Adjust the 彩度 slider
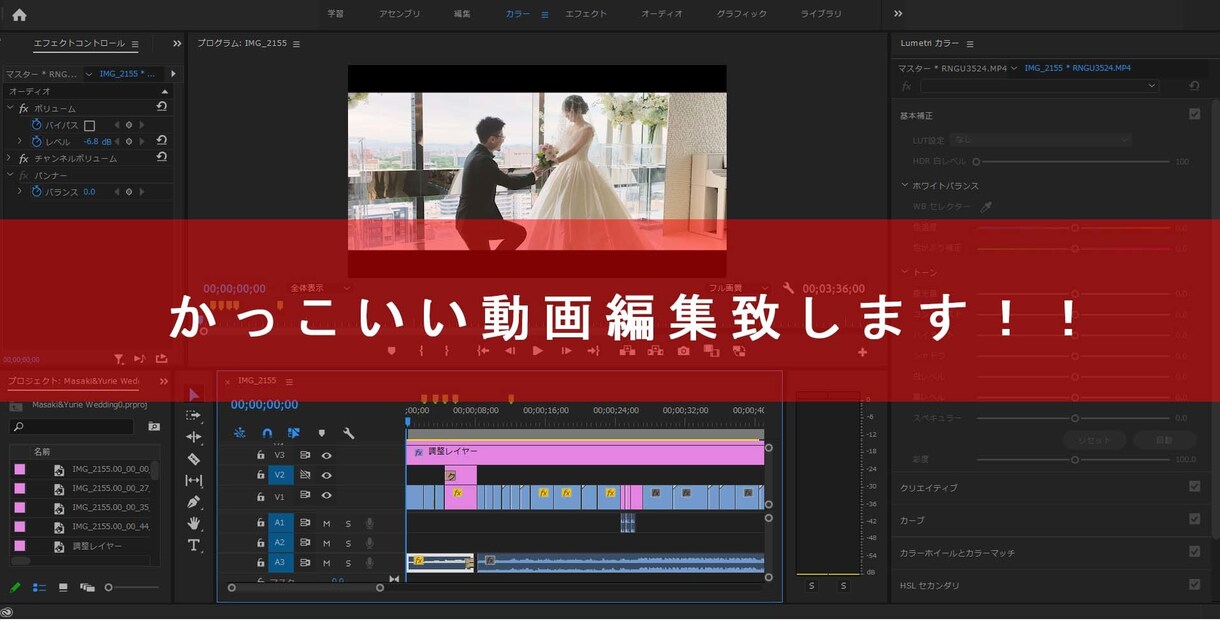Screen dimensions: 1220x621 coord(1073,460)
